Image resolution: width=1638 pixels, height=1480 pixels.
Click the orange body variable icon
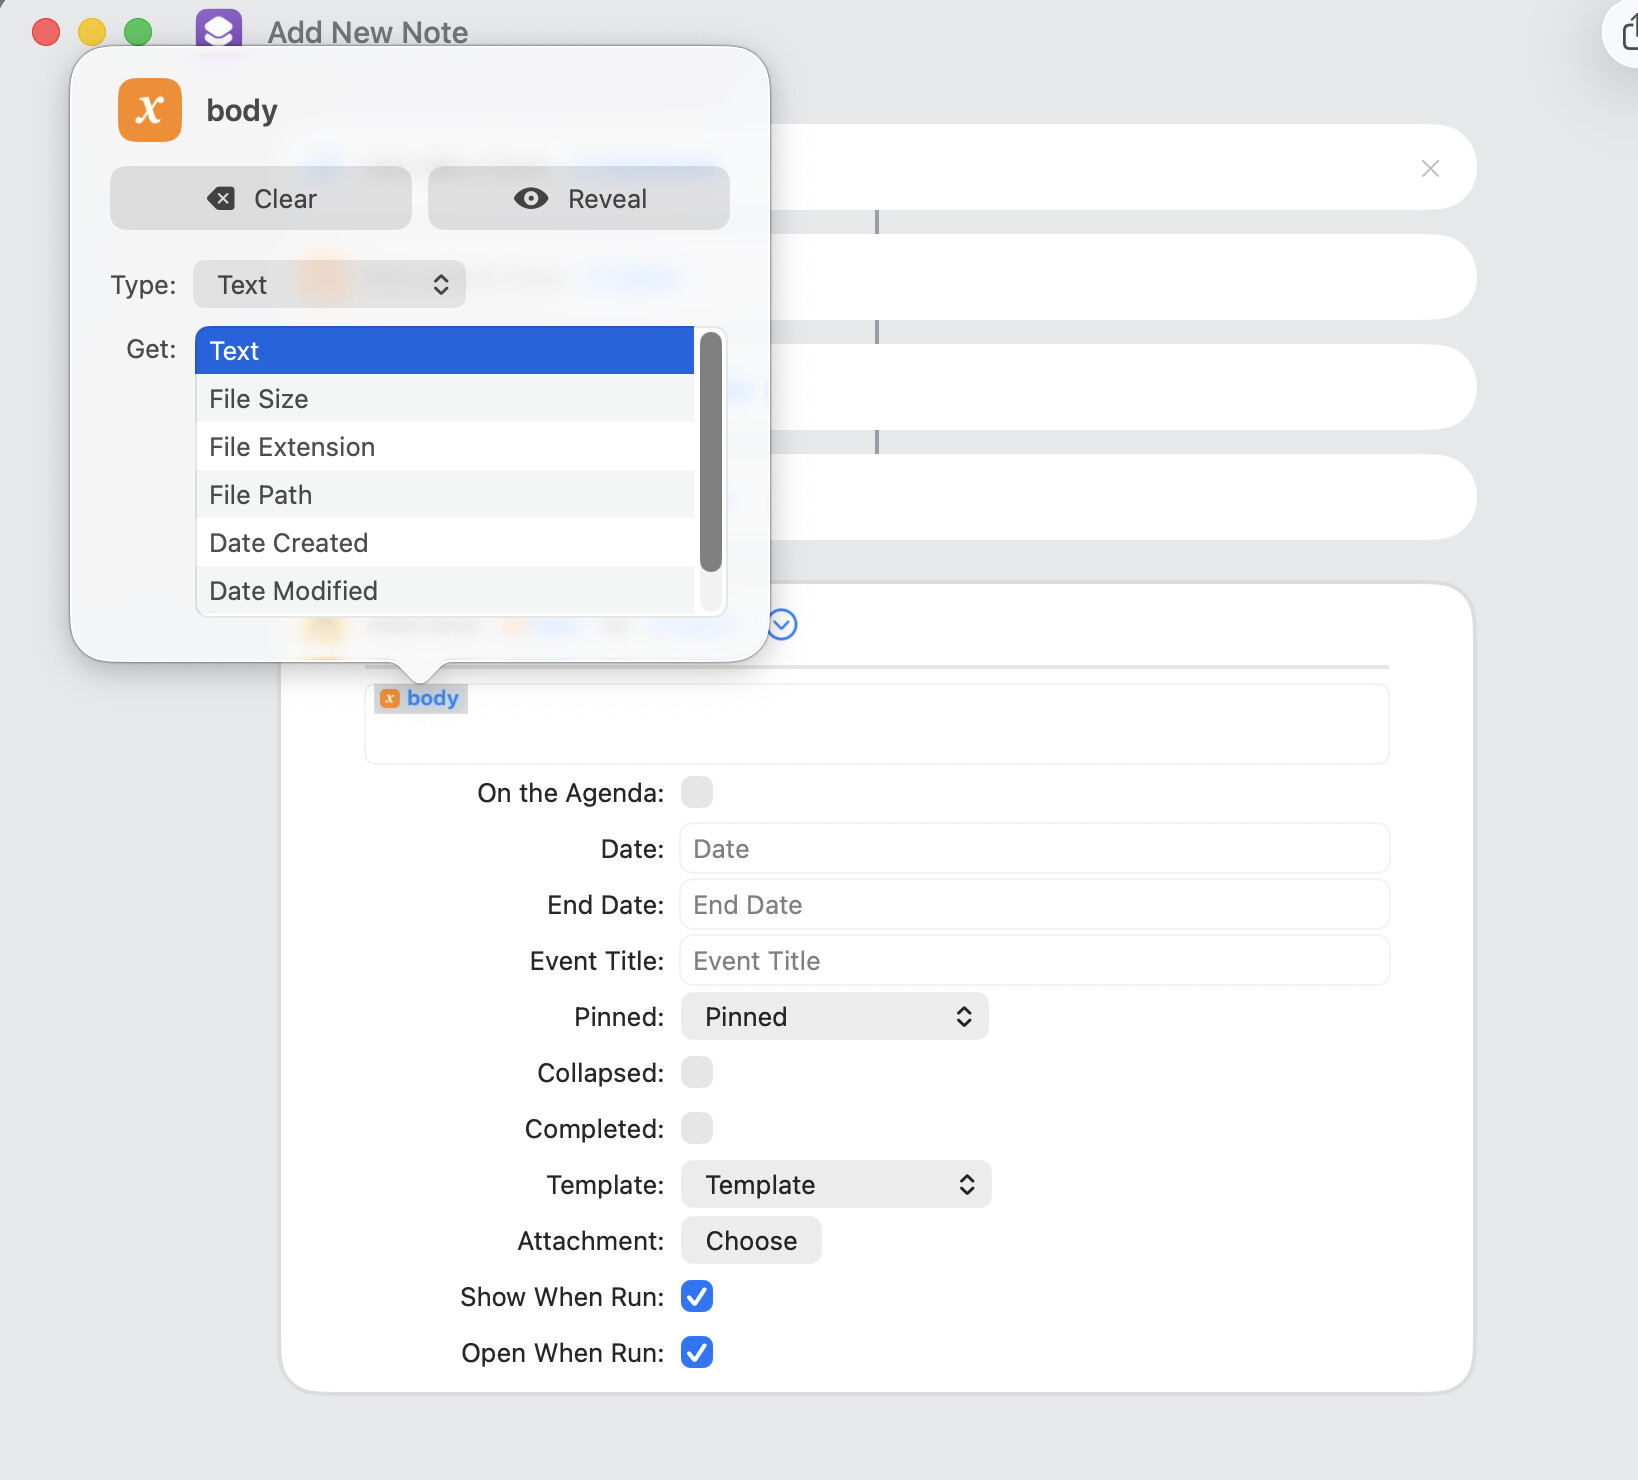click(x=150, y=110)
